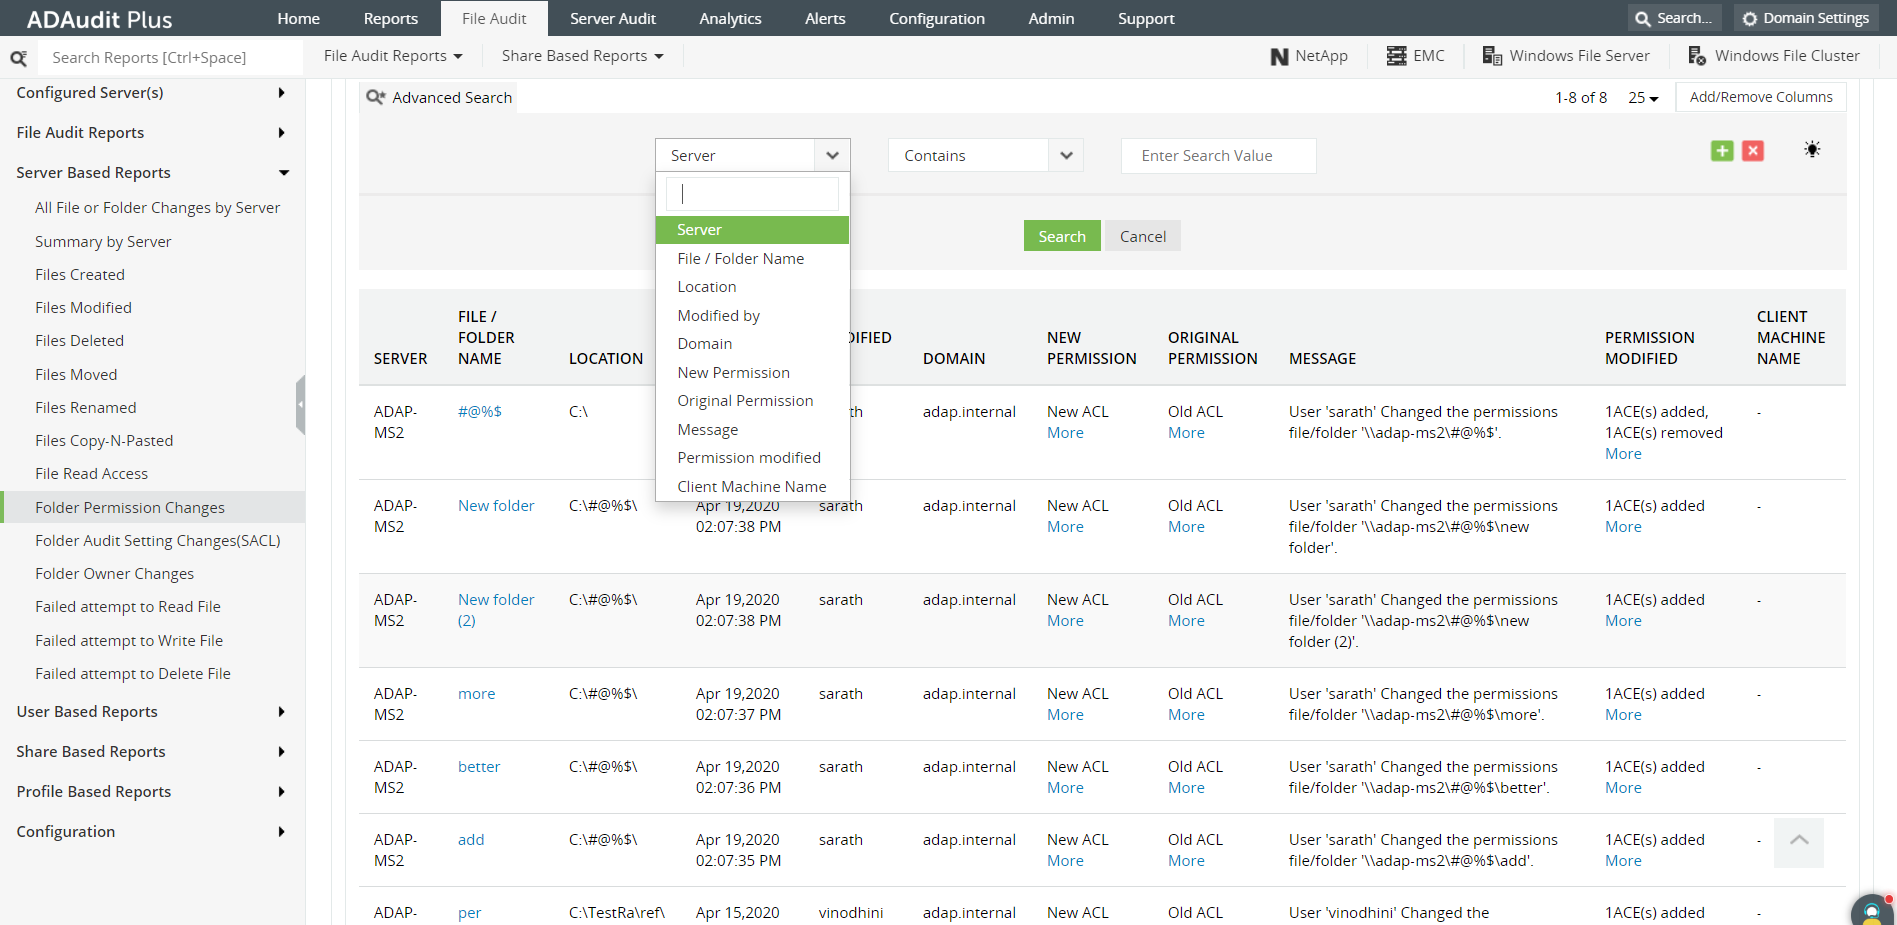Viewport: 1897px width, 925px height.
Task: Click the Advanced Search magnifier icon
Action: [375, 97]
